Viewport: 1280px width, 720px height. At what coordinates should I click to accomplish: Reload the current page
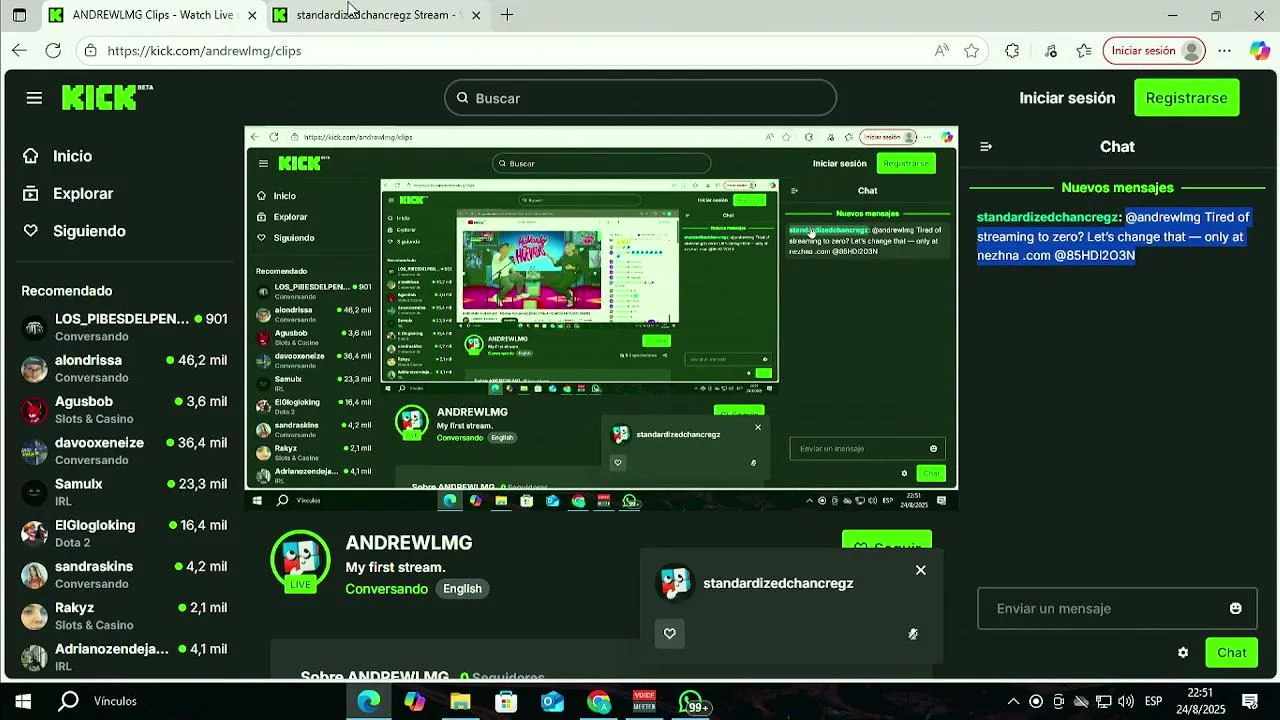pos(53,50)
